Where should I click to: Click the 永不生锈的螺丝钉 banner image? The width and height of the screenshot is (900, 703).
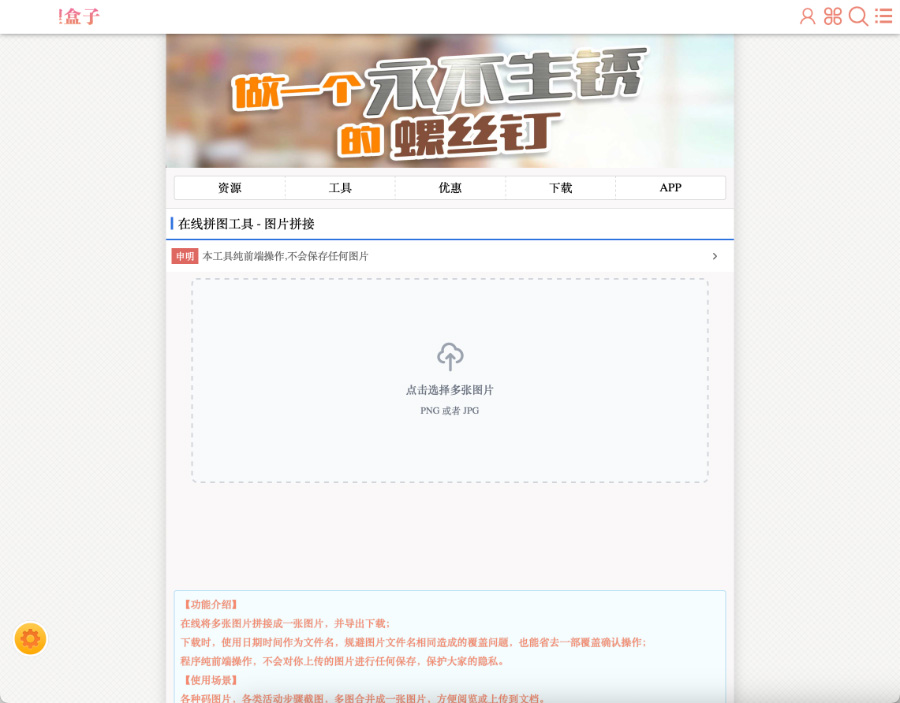450,101
